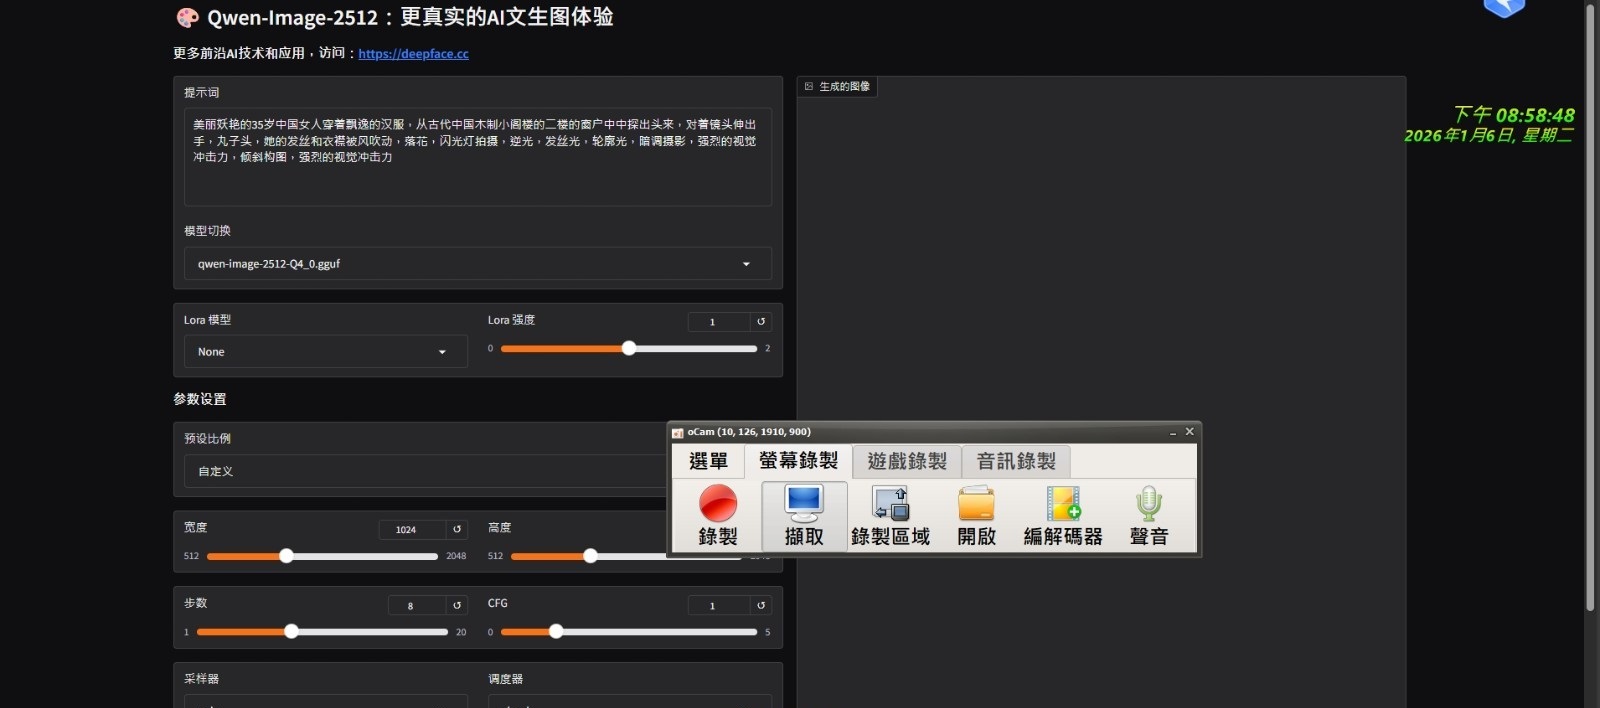The height and width of the screenshot is (708, 1600).
Task: Select the record region resize icon
Action: [890, 504]
